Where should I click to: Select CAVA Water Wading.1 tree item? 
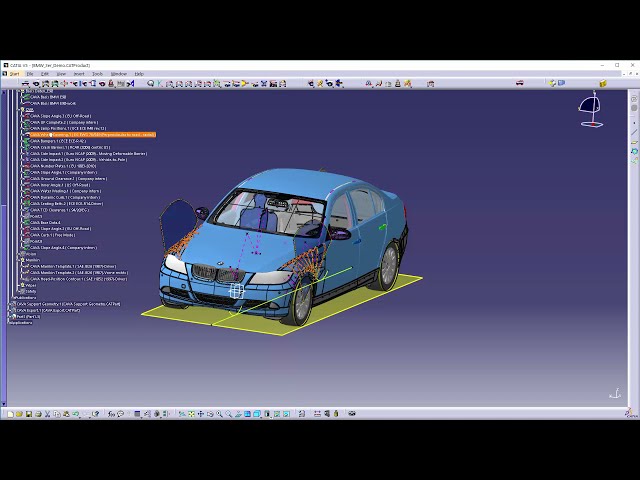(66, 191)
